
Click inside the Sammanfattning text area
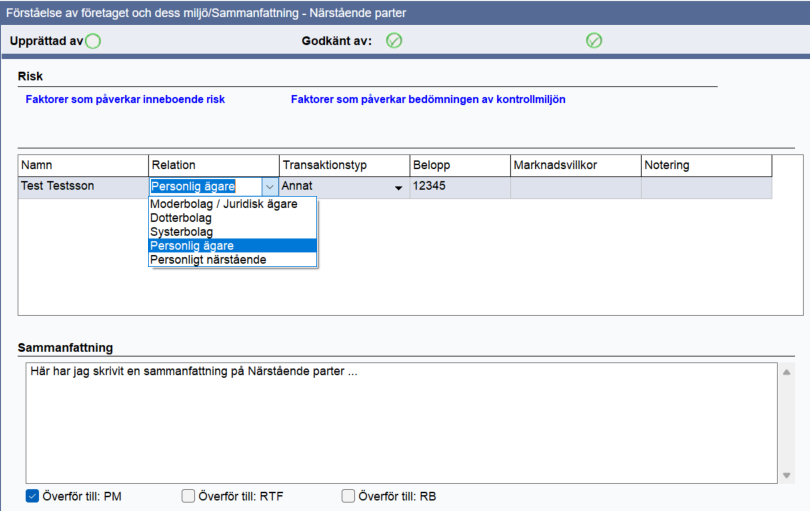click(401, 423)
